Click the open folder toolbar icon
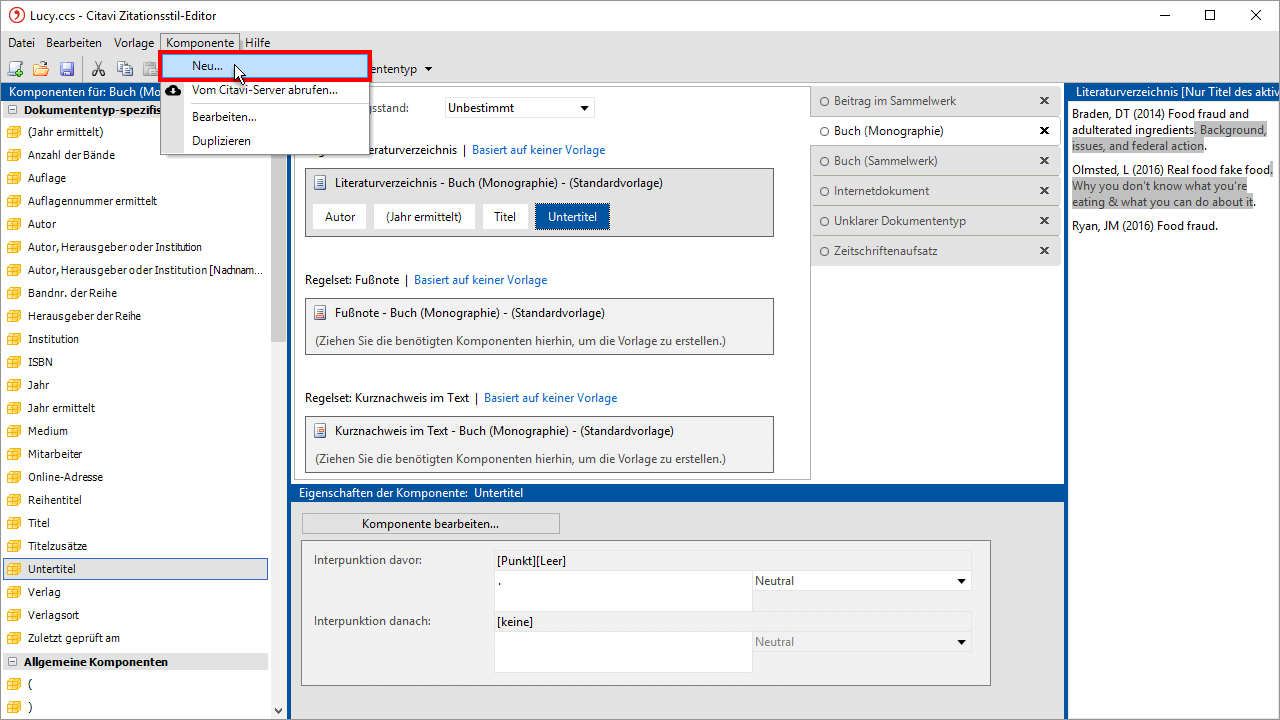This screenshot has width=1280, height=720. (x=41, y=69)
